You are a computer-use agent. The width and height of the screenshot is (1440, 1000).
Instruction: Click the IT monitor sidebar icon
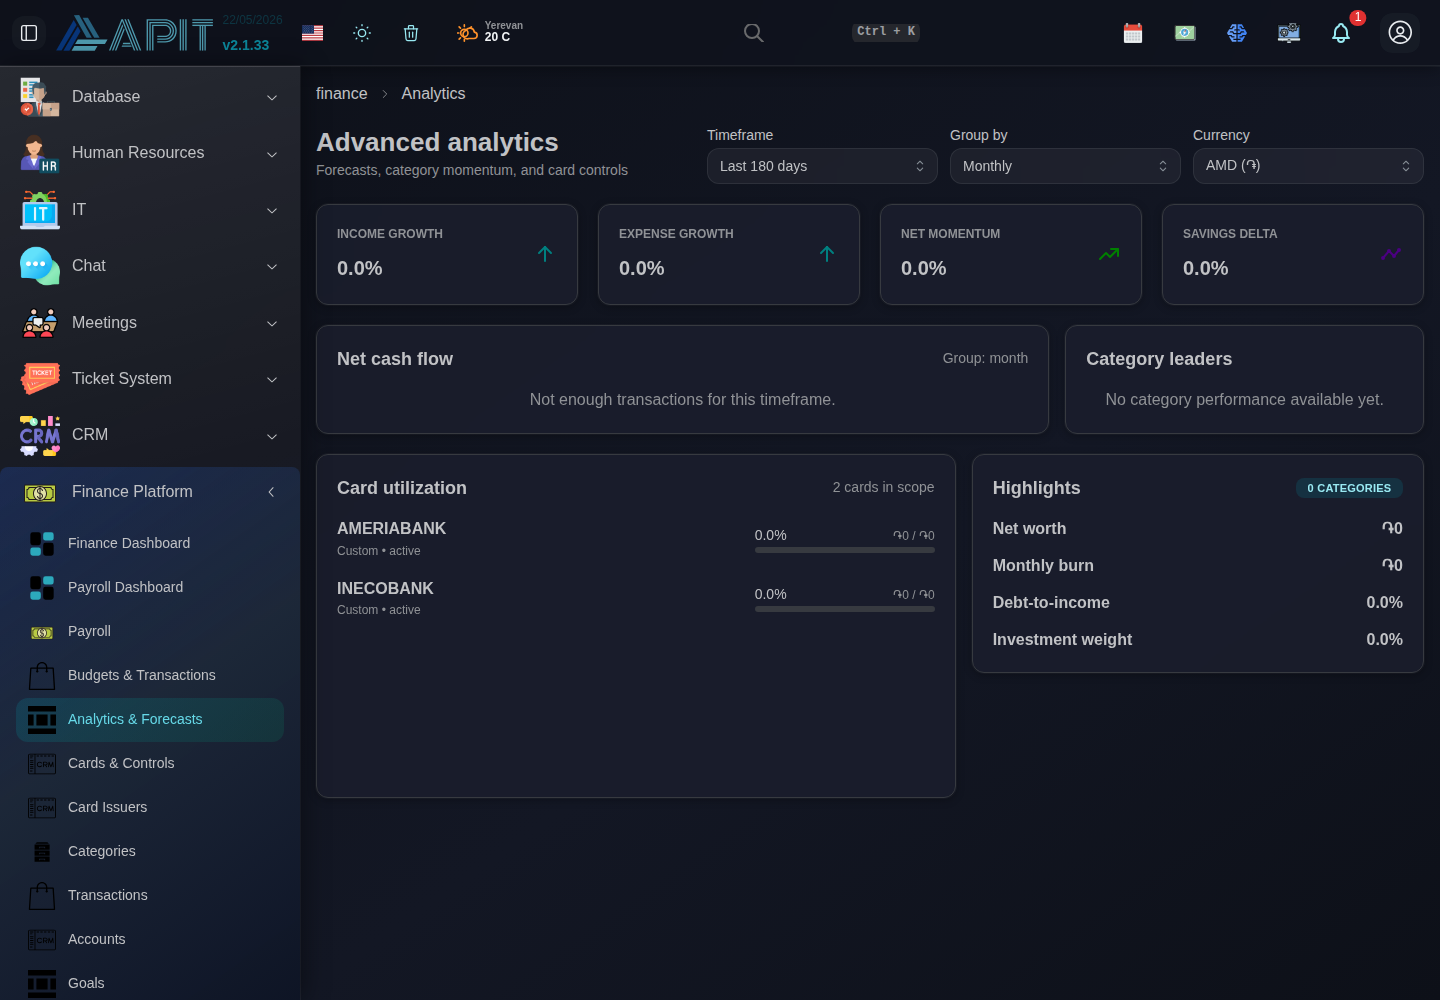[x=40, y=210]
